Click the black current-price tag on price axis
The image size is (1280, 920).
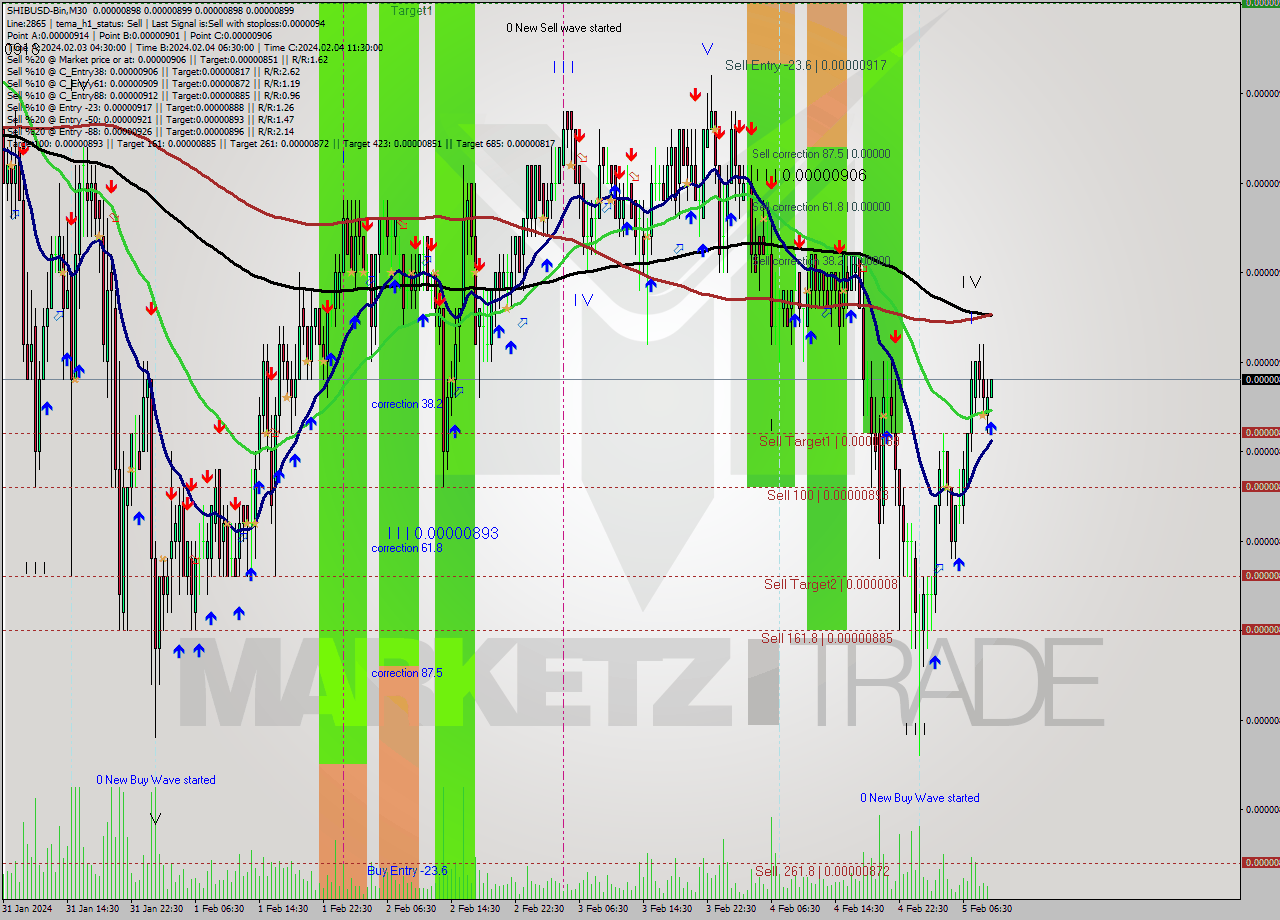pos(1260,380)
